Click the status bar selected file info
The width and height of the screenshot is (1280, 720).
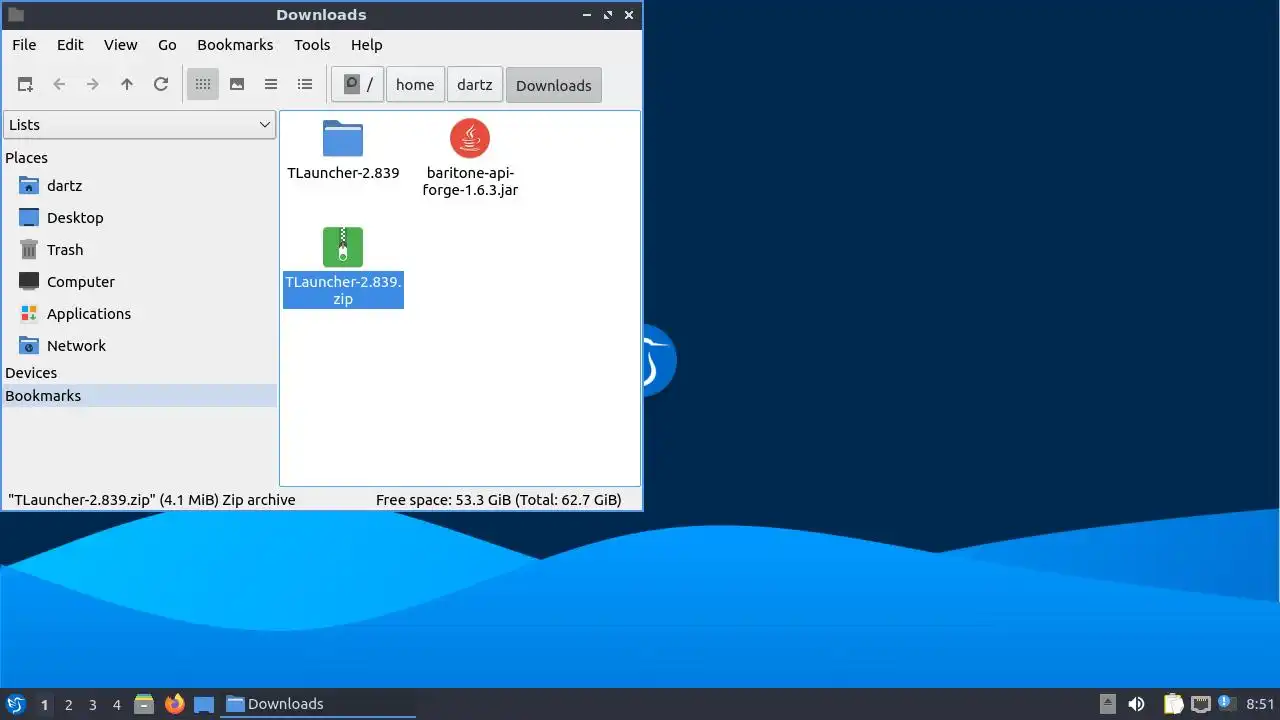(x=152, y=500)
